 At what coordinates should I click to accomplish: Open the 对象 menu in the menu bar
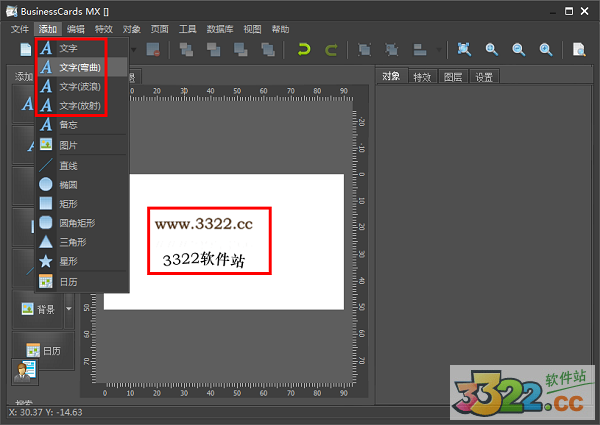click(132, 29)
